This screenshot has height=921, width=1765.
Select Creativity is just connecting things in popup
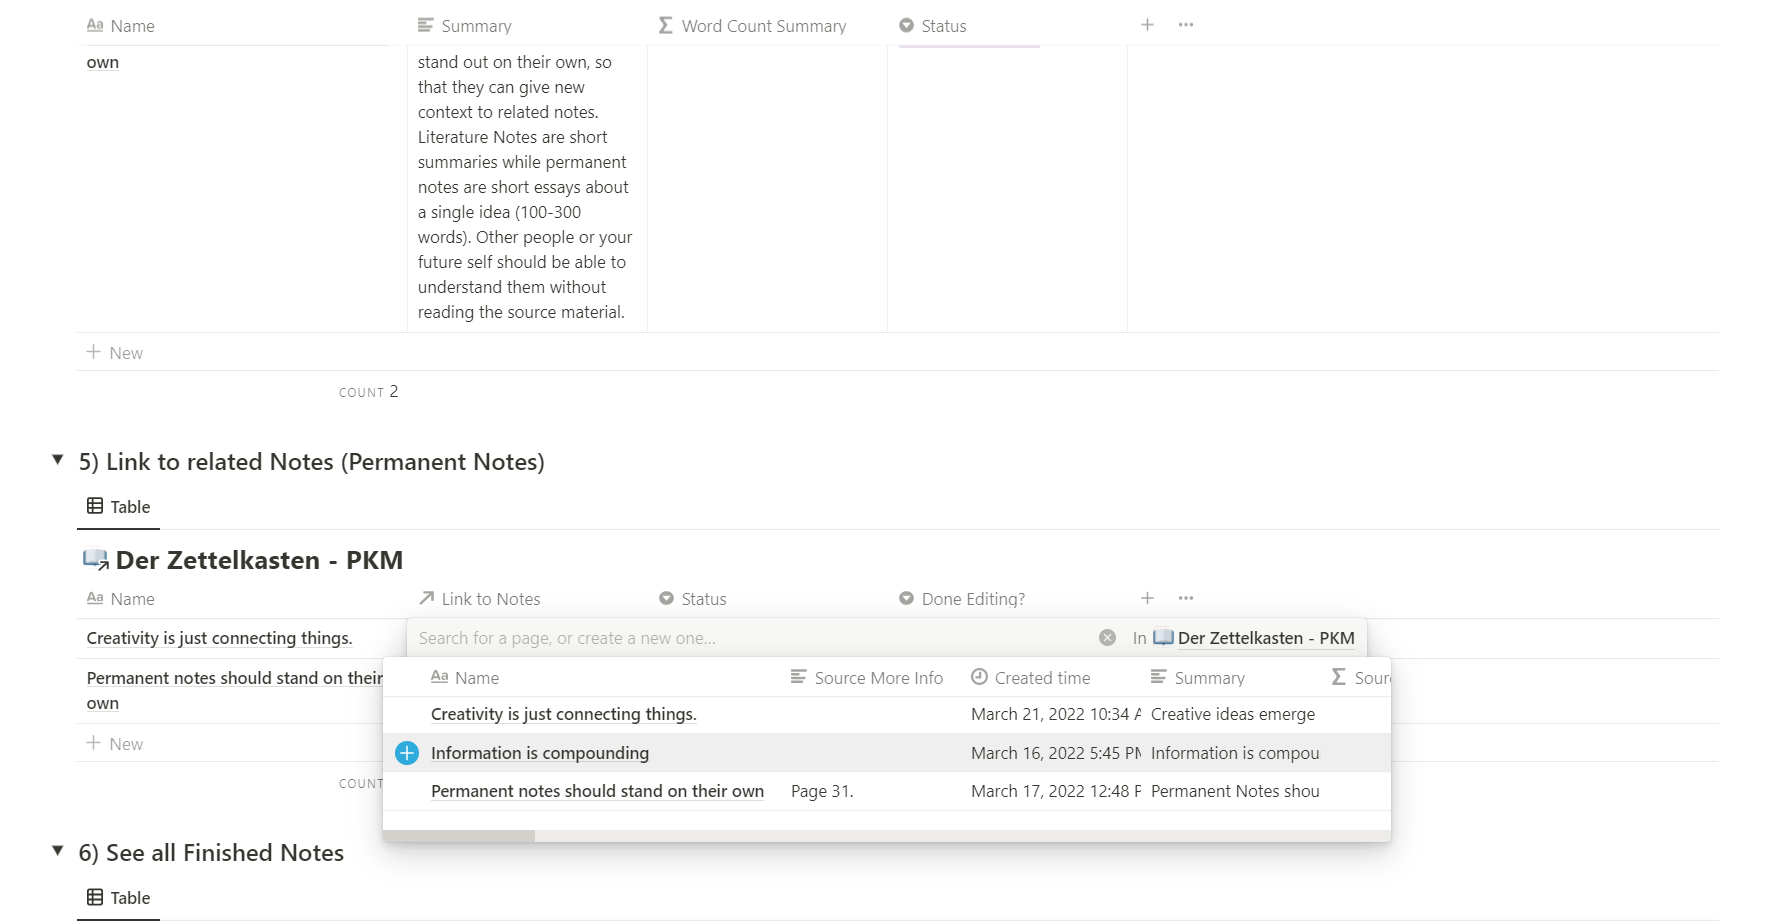[563, 714]
